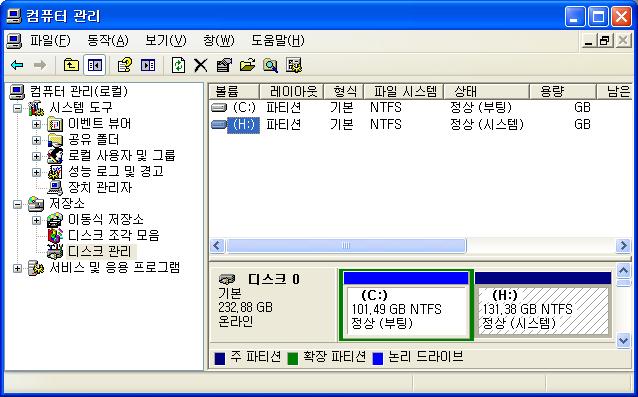Screen dimensions: 638x397
Task: Open the 파일(F) menu
Action: click(50, 41)
